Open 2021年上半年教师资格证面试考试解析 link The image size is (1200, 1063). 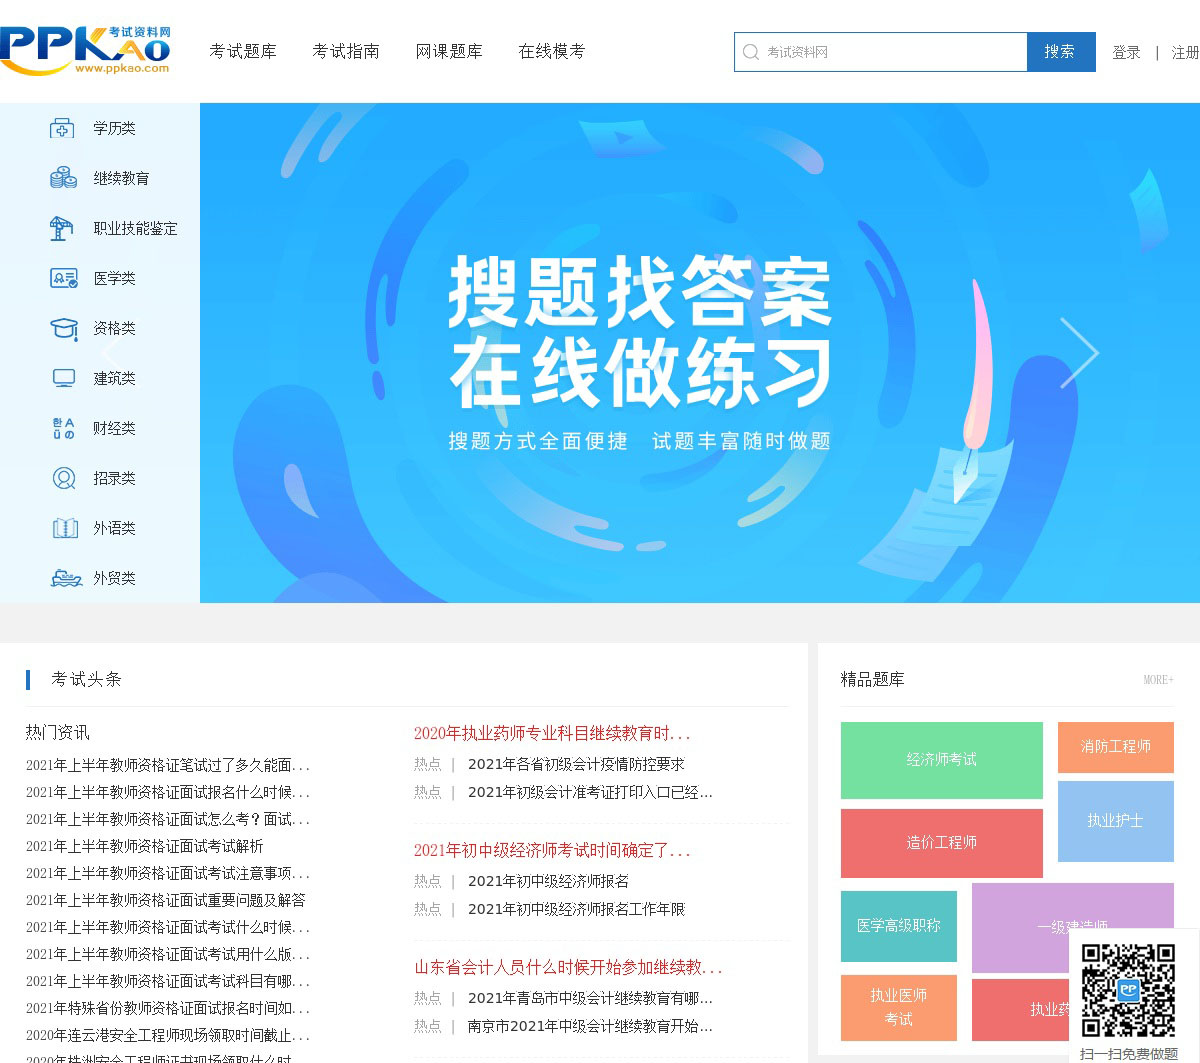tap(145, 846)
